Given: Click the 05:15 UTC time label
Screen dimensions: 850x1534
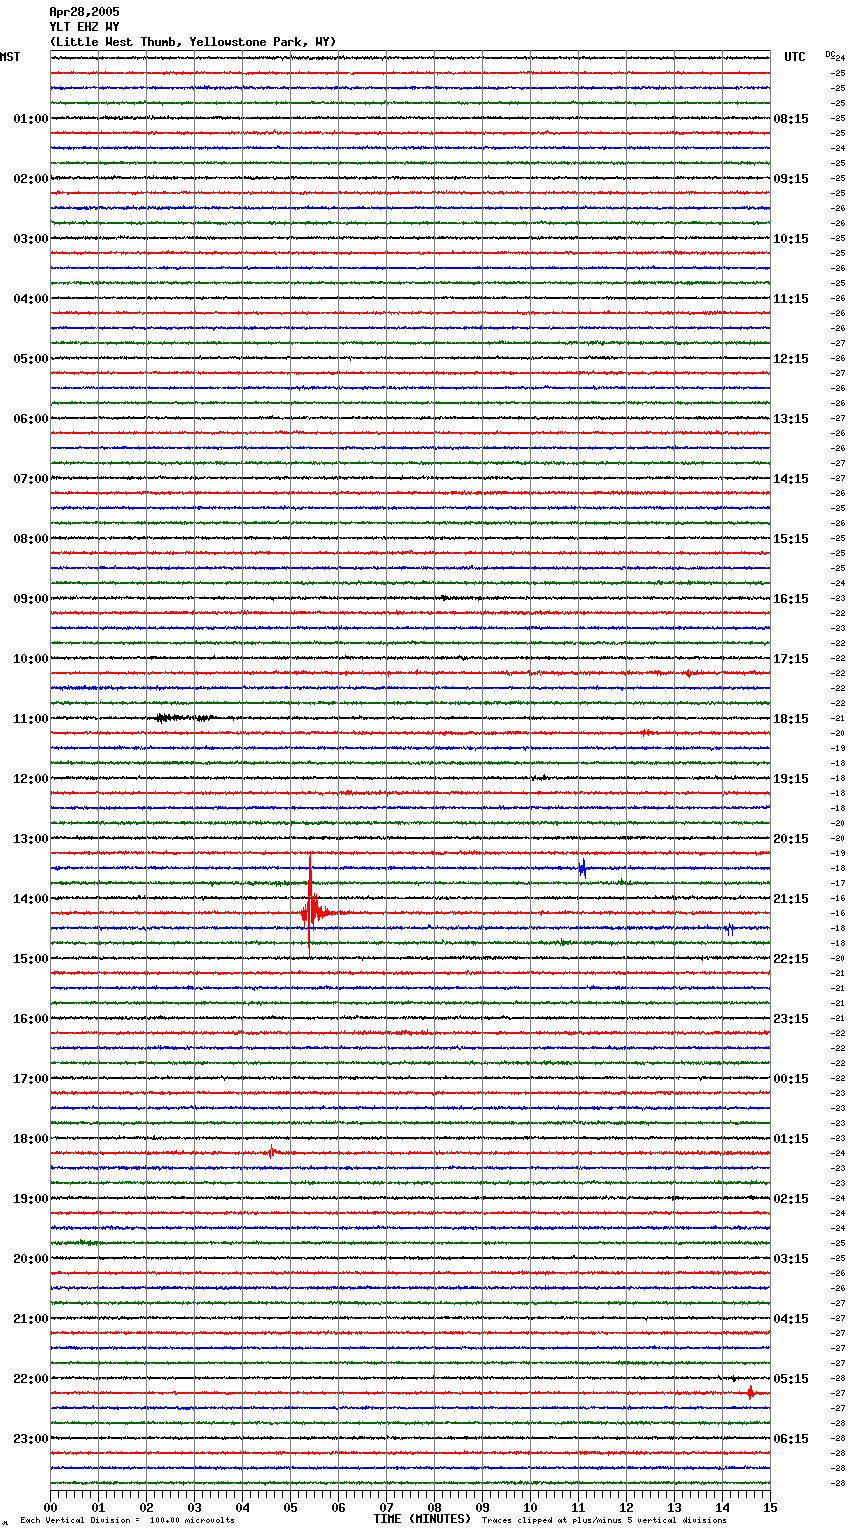Looking at the screenshot, I should [x=791, y=1379].
